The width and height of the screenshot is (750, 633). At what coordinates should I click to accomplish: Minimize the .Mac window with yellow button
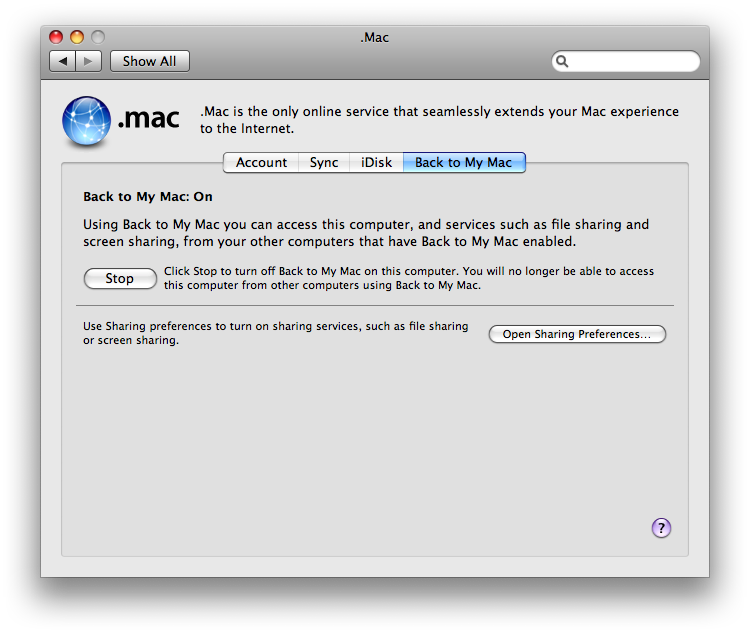click(77, 37)
